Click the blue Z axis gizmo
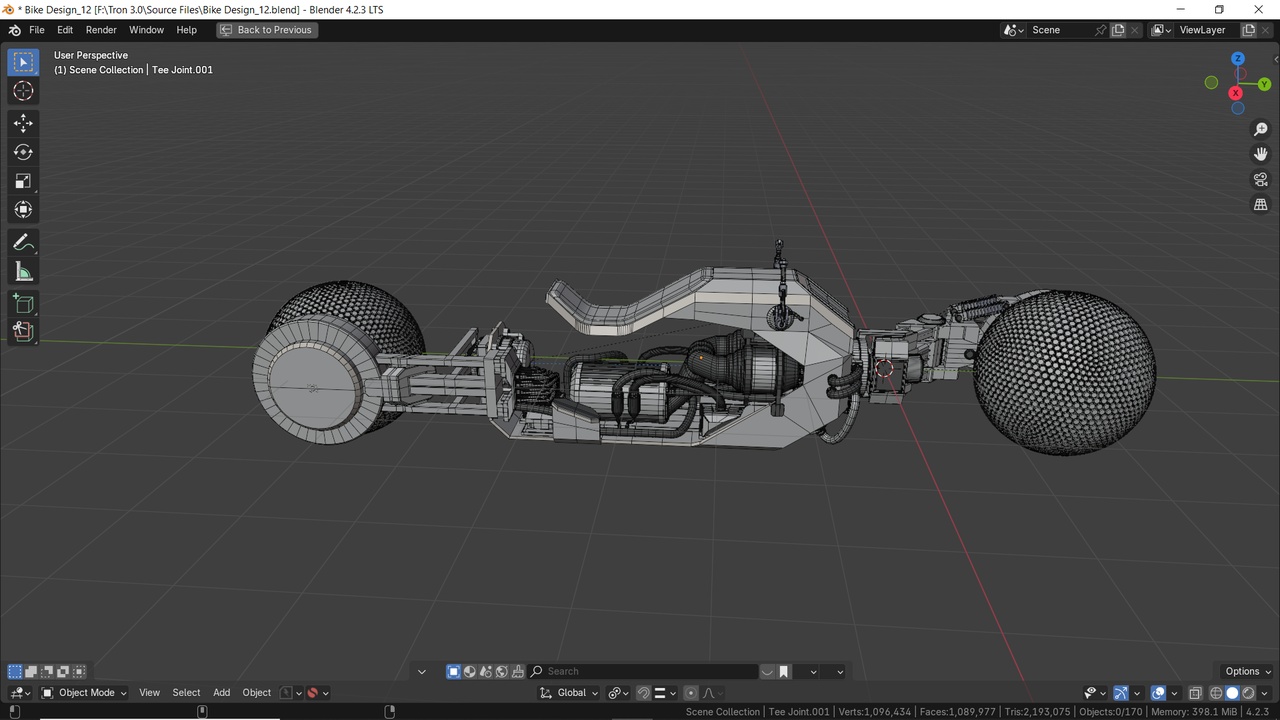The height and width of the screenshot is (720, 1280). click(1238, 59)
